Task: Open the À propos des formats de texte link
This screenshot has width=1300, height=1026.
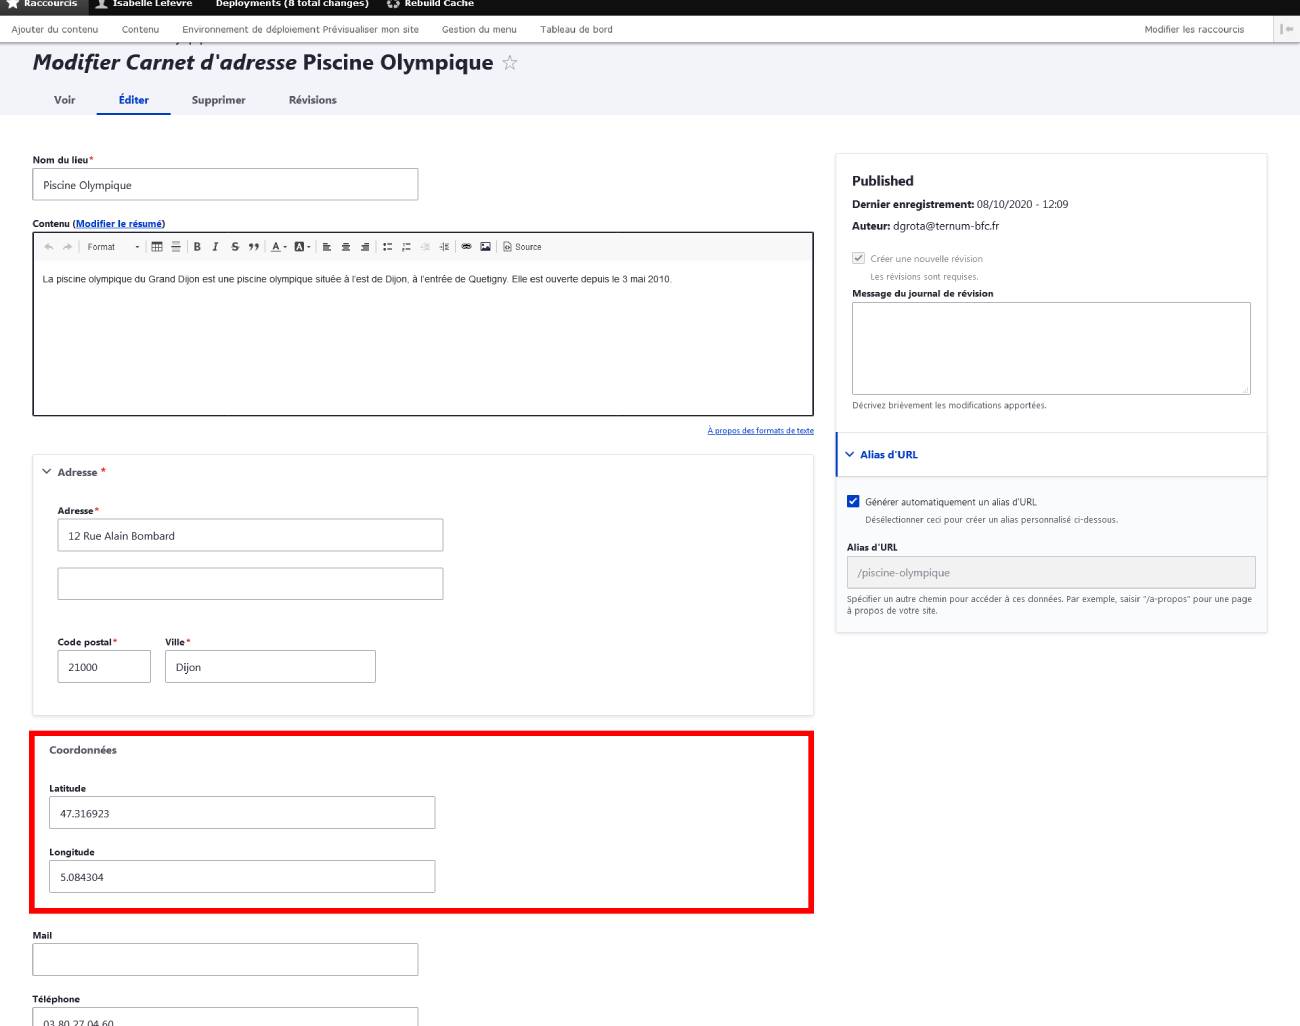Action: [x=760, y=431]
